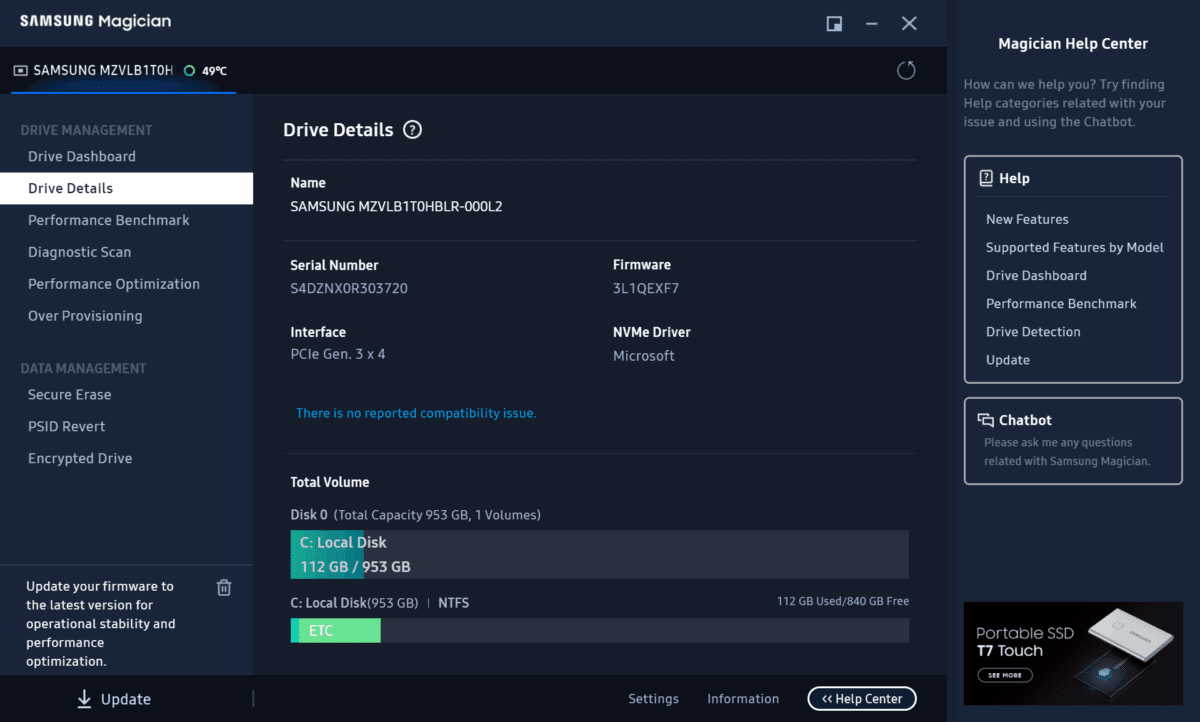1200x722 pixels.
Task: Click the Portable SSD T7 Touch banner
Action: pyautogui.click(x=1072, y=653)
